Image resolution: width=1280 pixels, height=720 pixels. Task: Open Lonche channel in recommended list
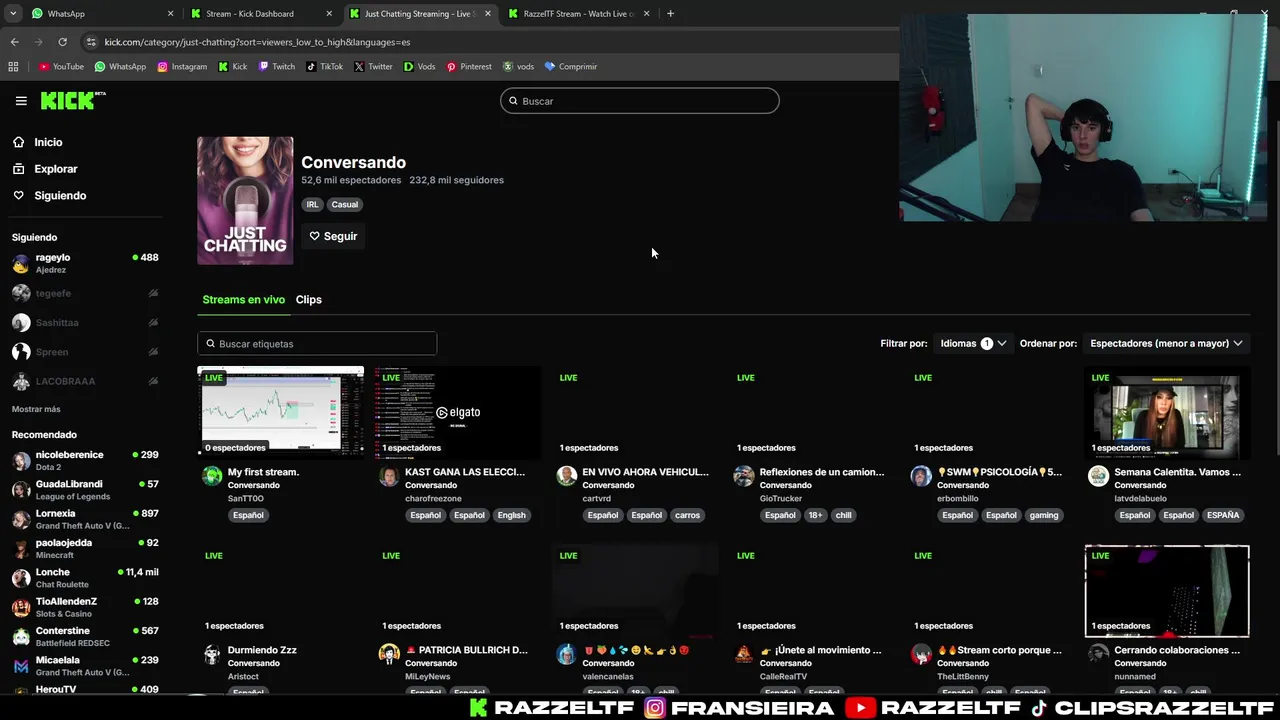click(x=85, y=578)
